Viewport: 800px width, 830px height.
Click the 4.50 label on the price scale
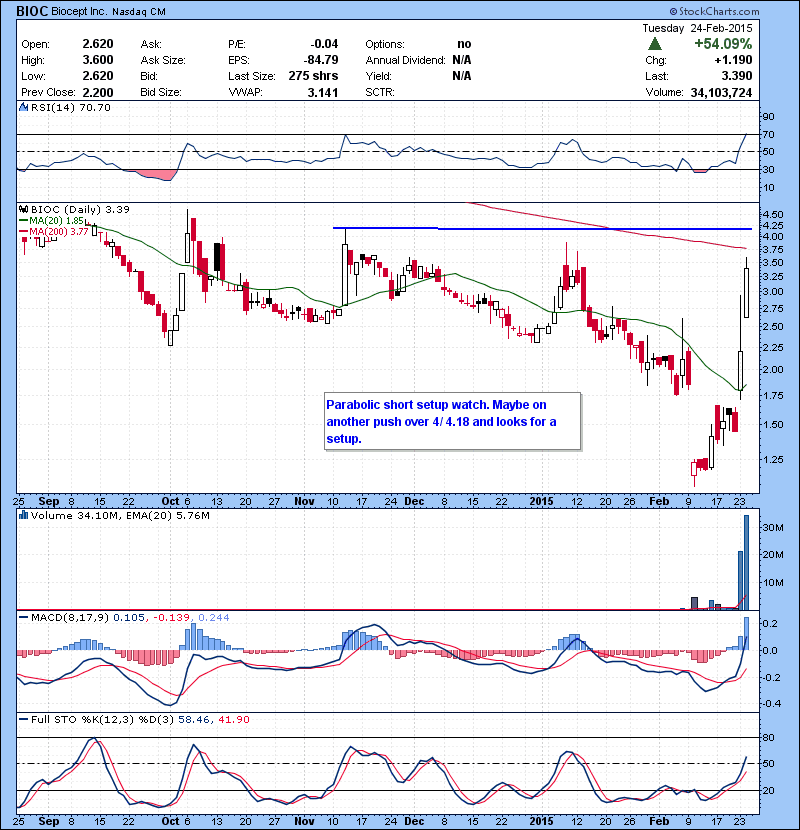coord(774,214)
